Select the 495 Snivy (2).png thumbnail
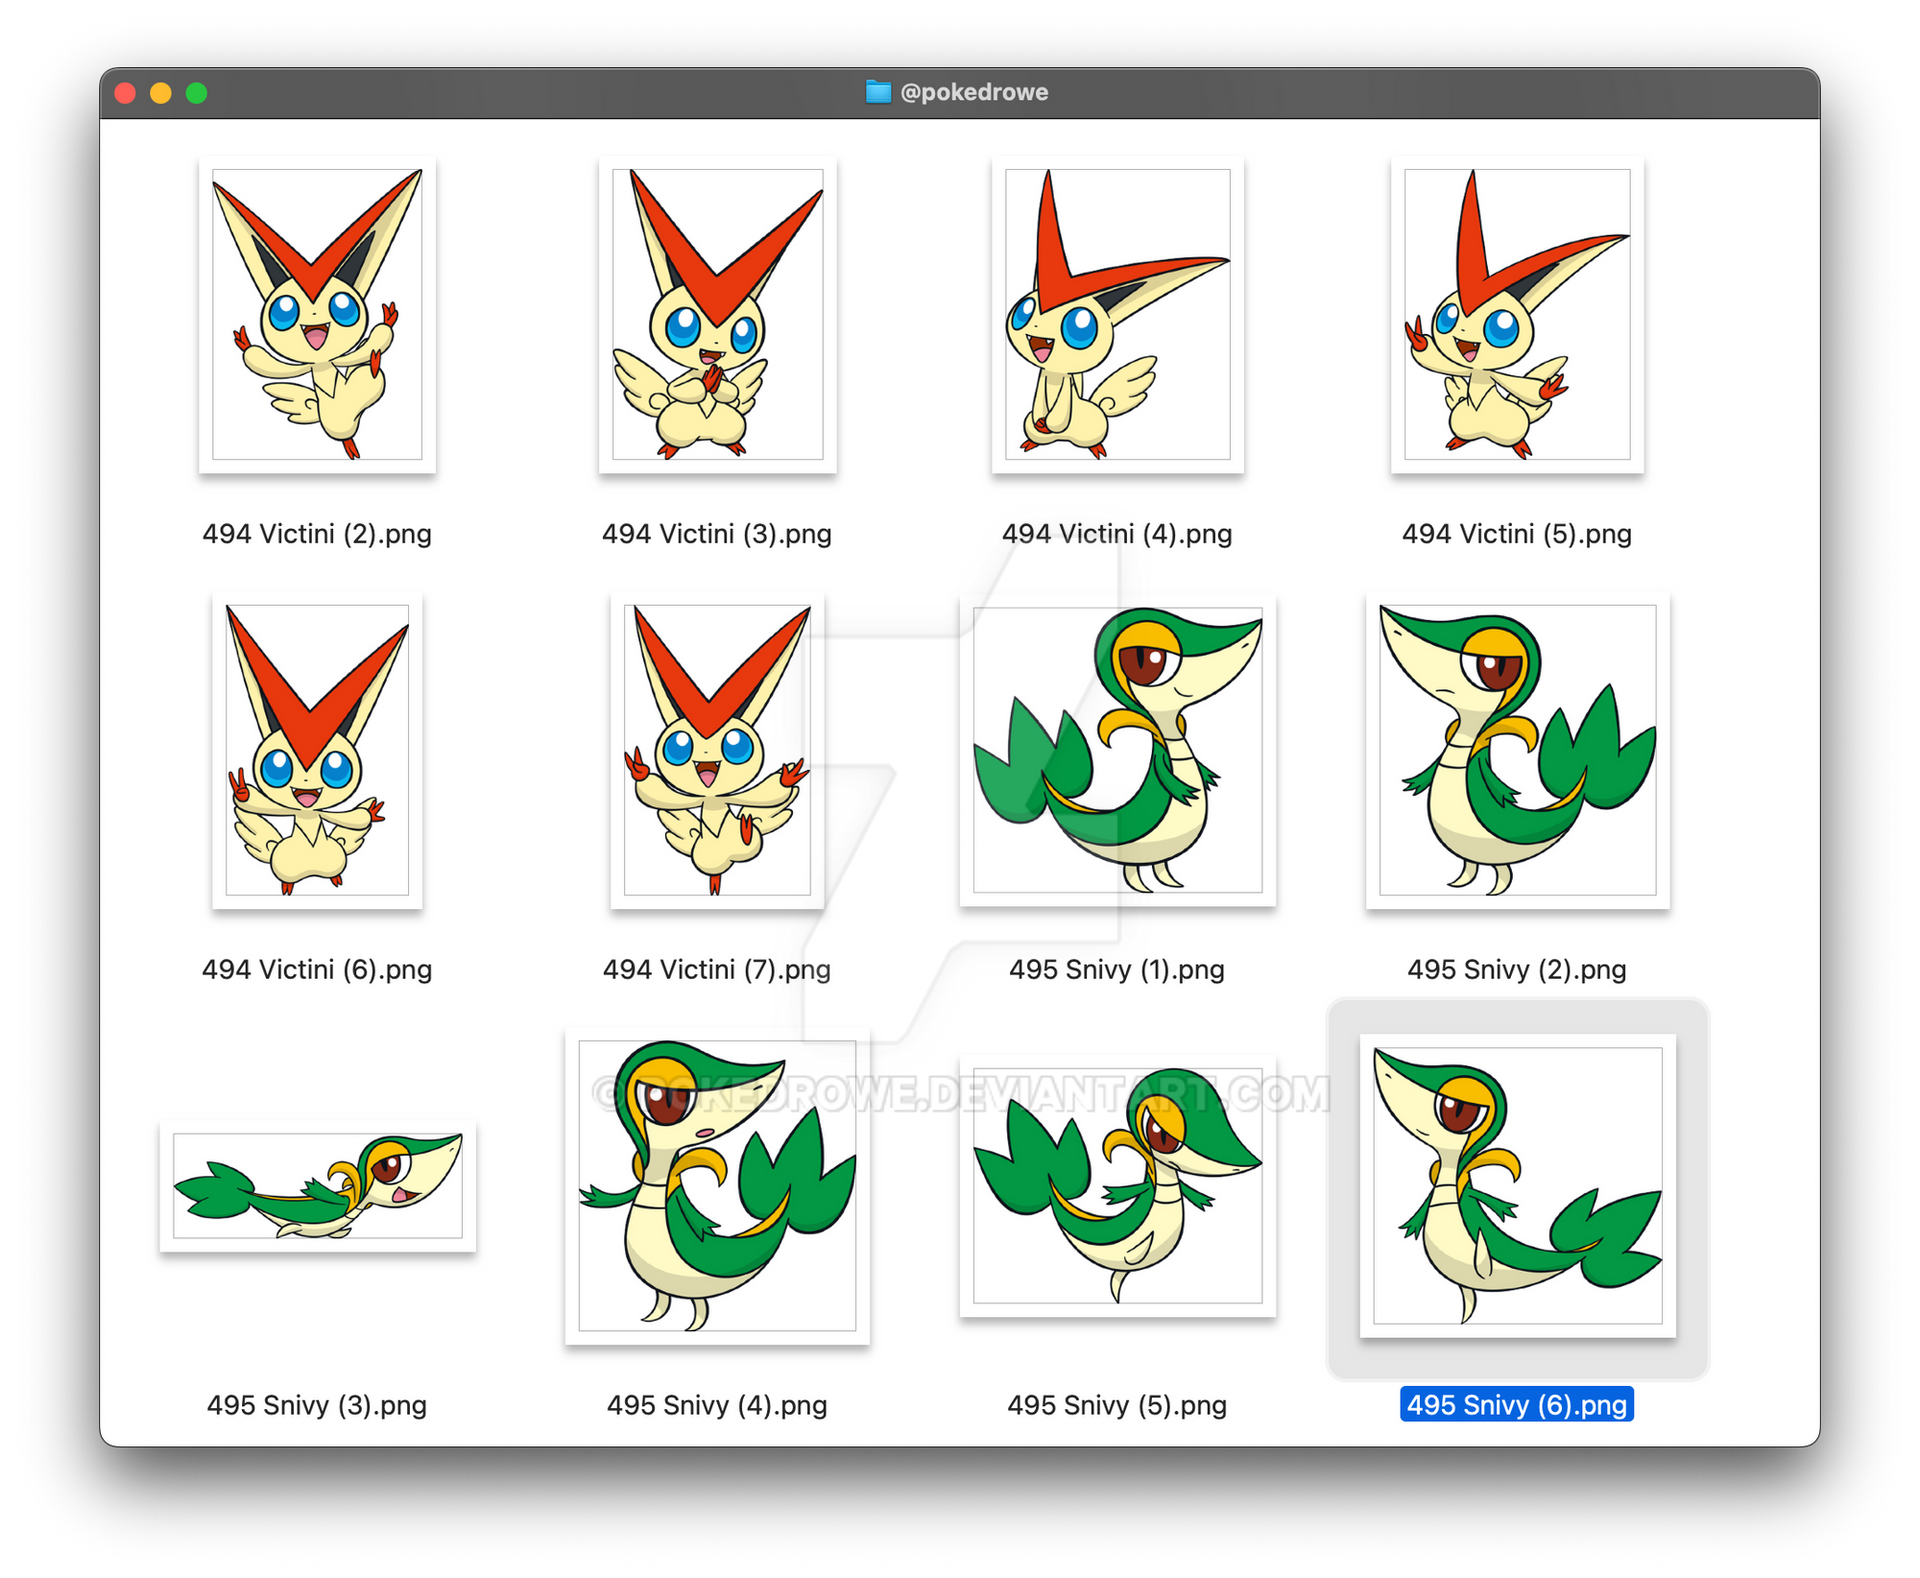 (1517, 750)
